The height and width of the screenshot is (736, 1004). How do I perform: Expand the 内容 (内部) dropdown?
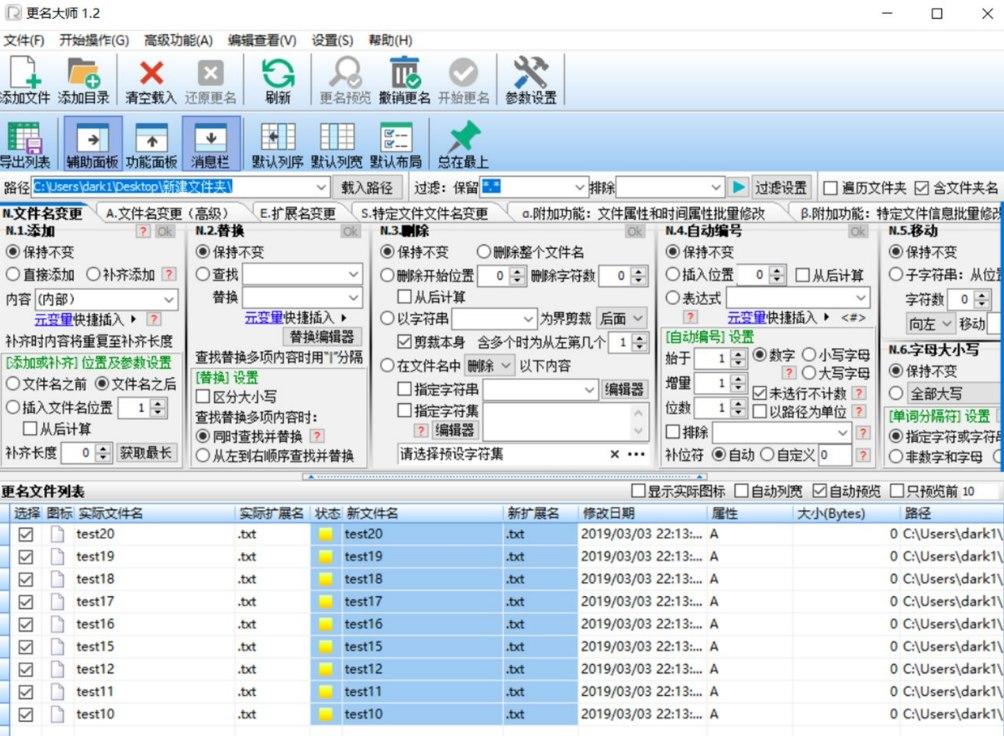(168, 299)
